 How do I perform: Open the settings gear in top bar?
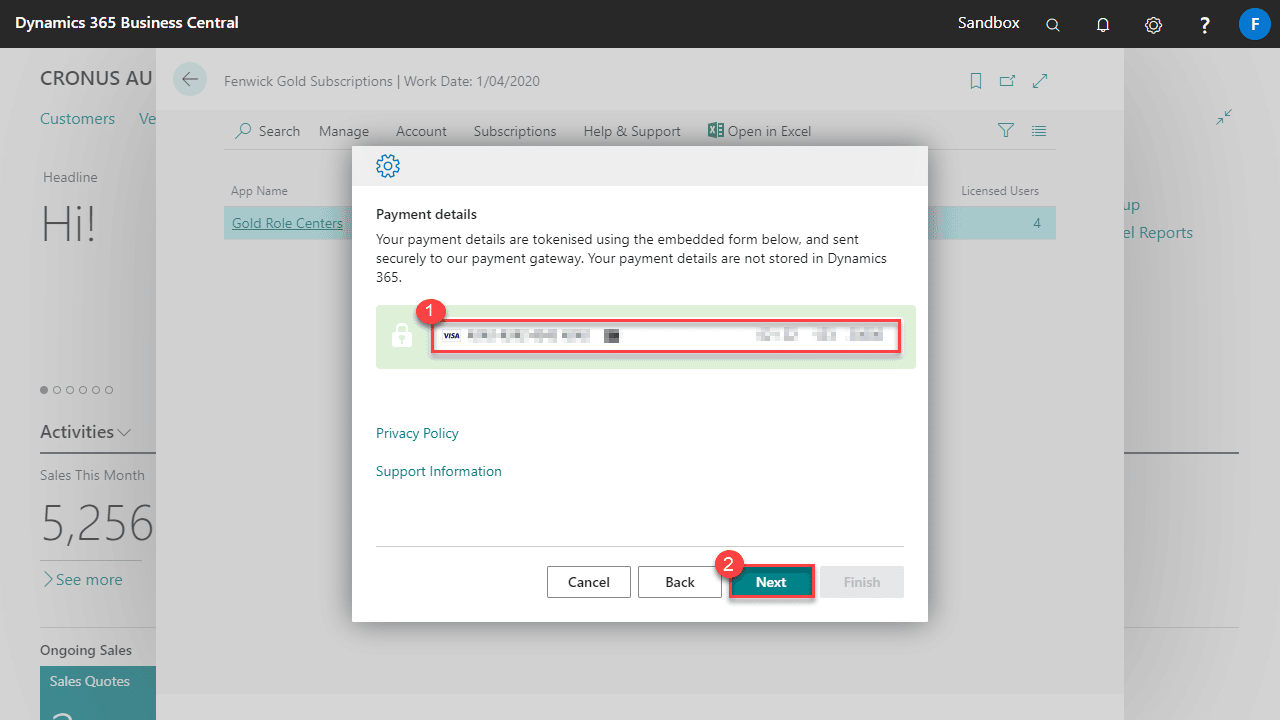coord(1153,25)
